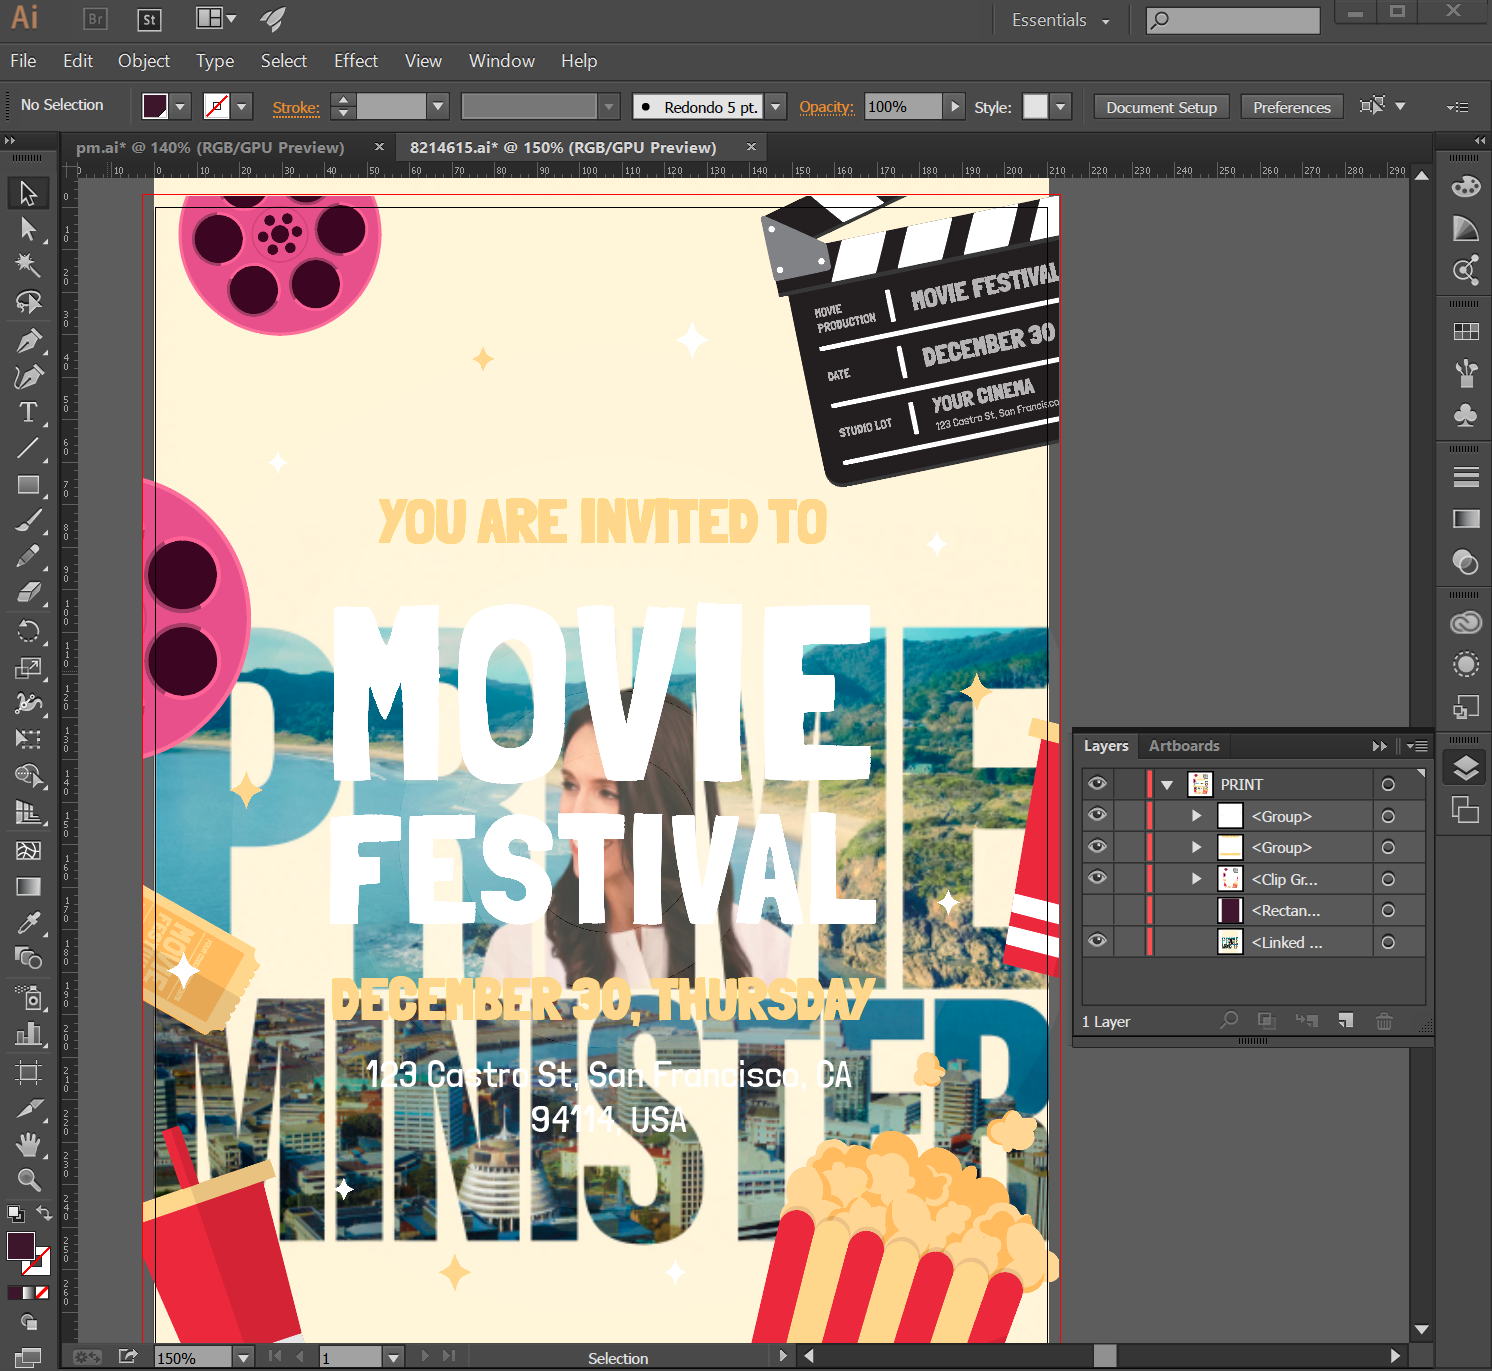The width and height of the screenshot is (1492, 1371).
Task: Swap fill and stroke colors
Action: [x=44, y=1213]
